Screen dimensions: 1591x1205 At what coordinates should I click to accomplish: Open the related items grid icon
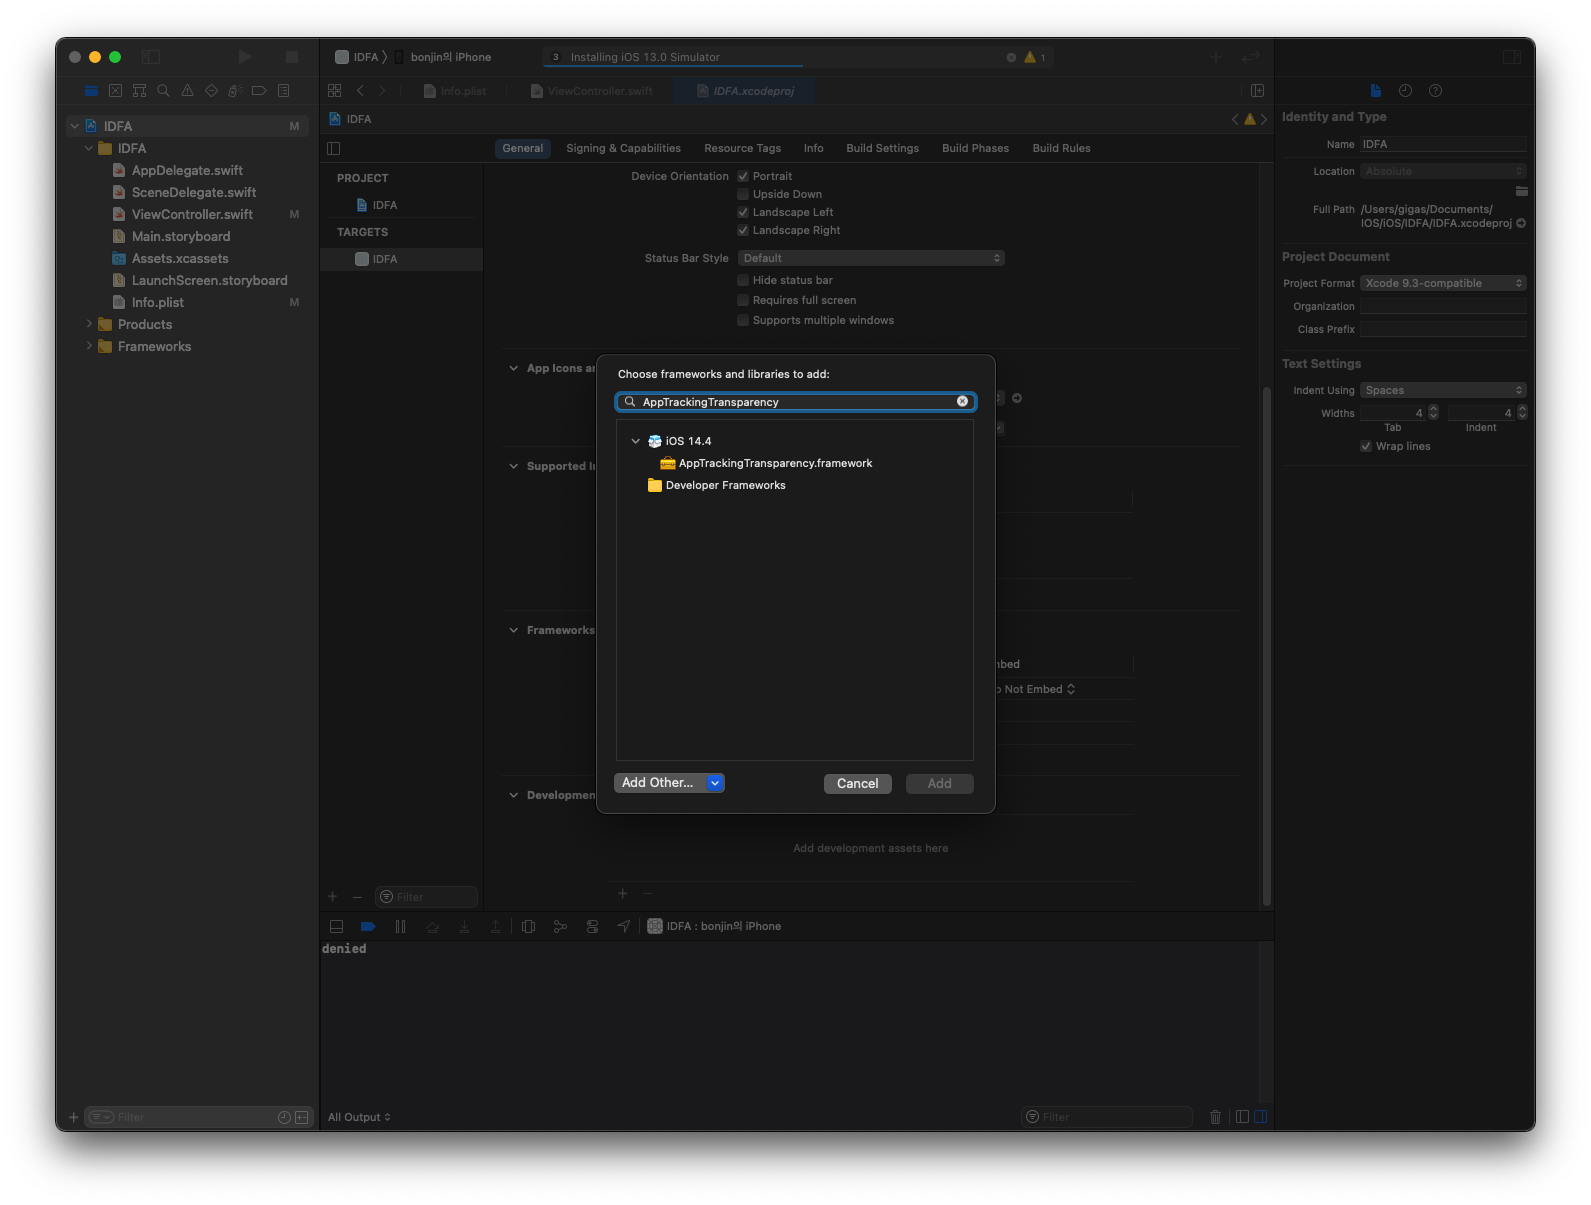pyautogui.click(x=335, y=91)
